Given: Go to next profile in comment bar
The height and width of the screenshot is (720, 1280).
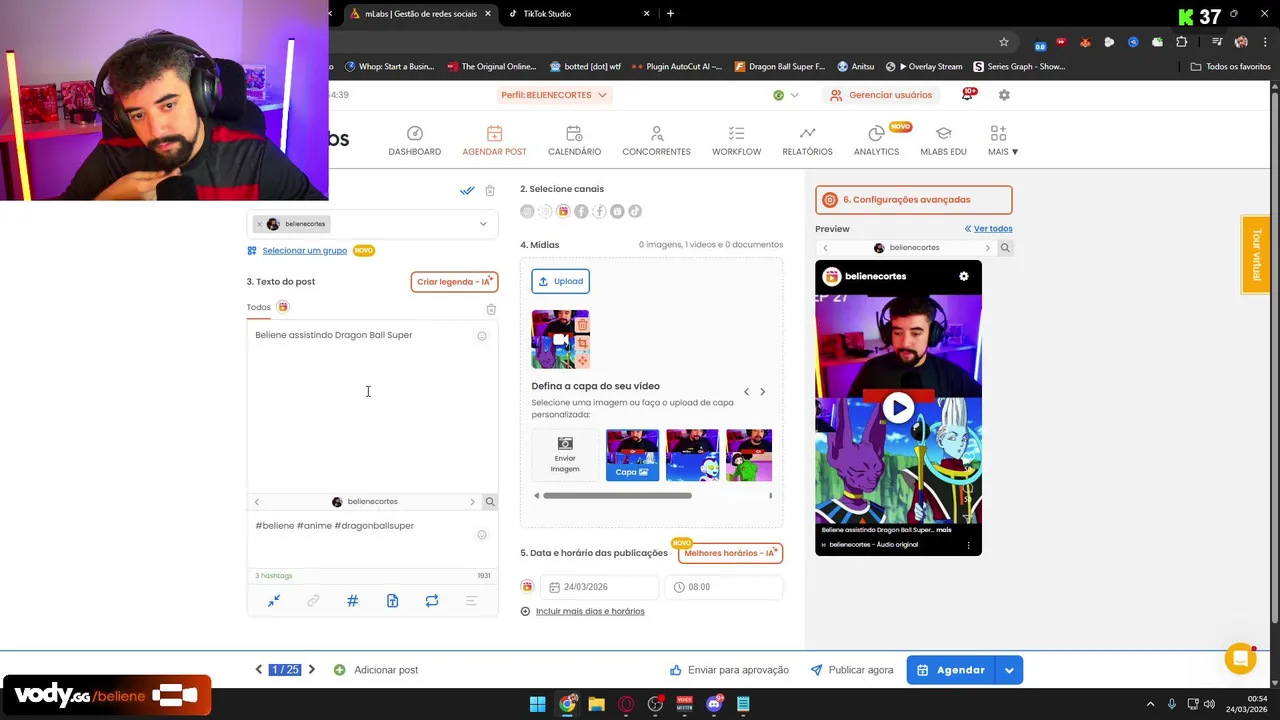Looking at the screenshot, I should (472, 502).
